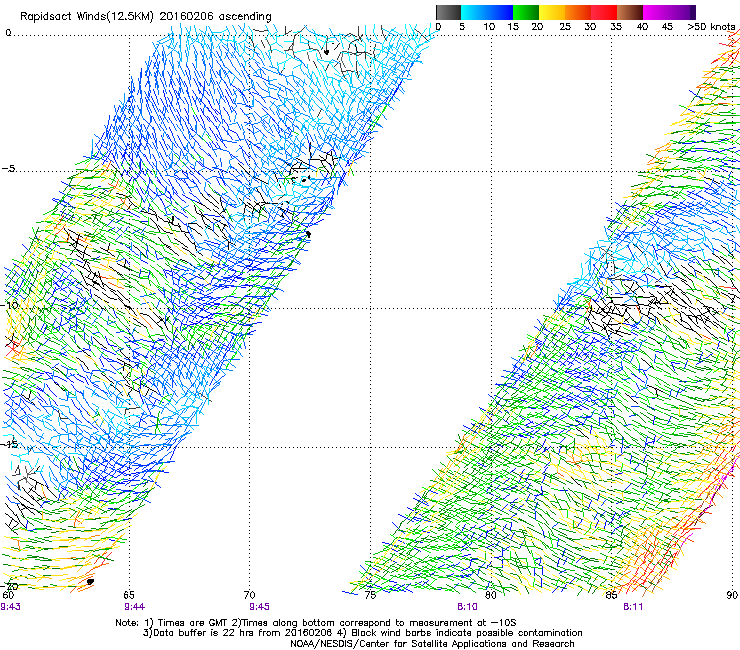Screen dimensions: 740x650
Task: Click the red 30–35 knots legend segment
Action: (604, 12)
